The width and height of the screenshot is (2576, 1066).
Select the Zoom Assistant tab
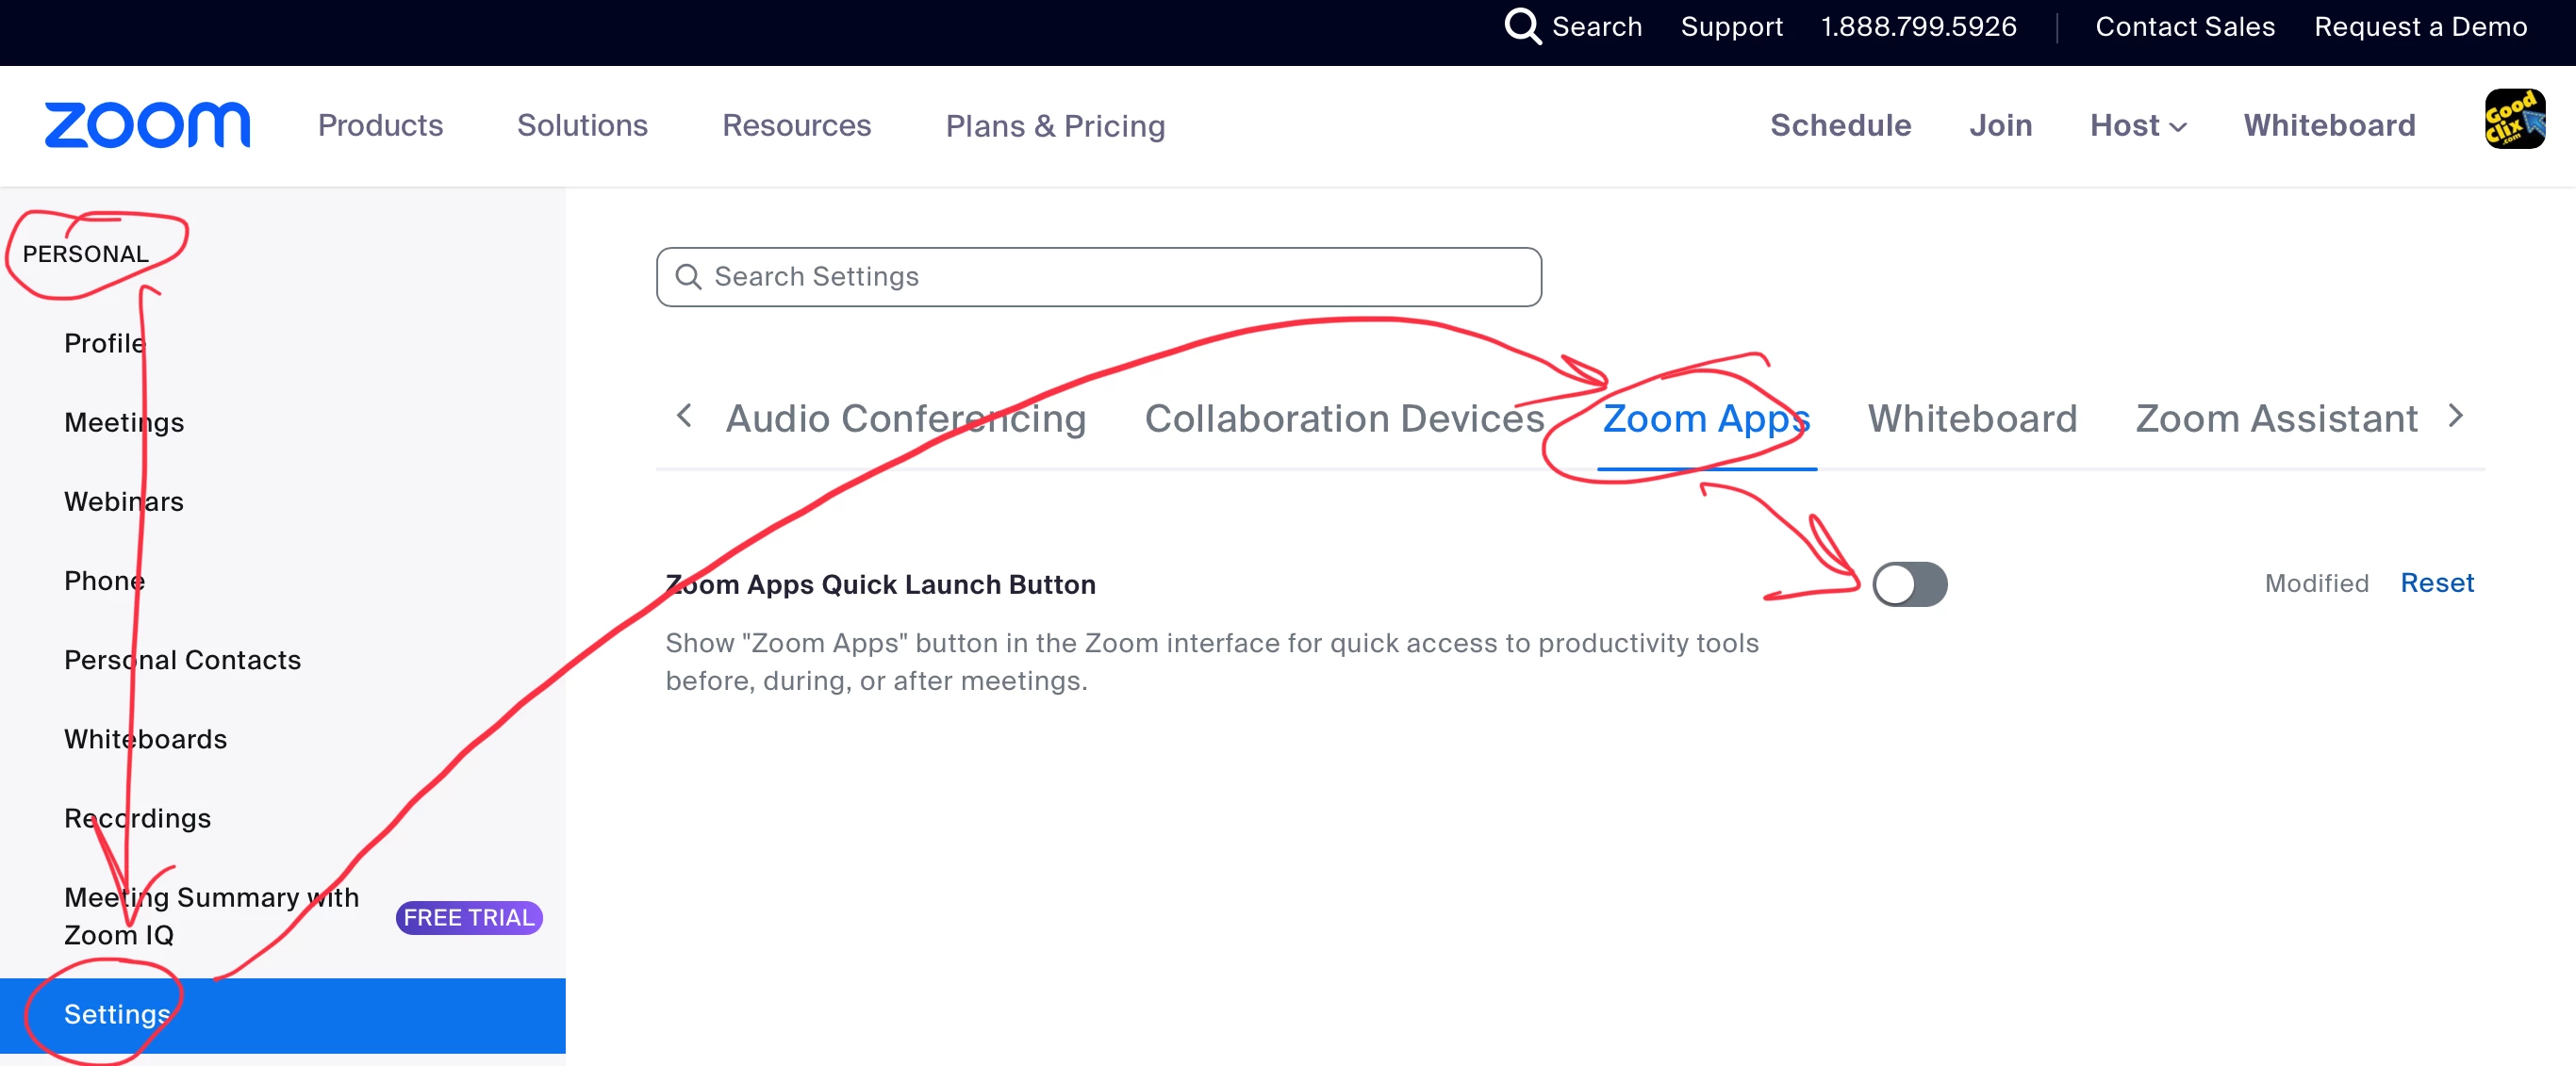point(2276,418)
